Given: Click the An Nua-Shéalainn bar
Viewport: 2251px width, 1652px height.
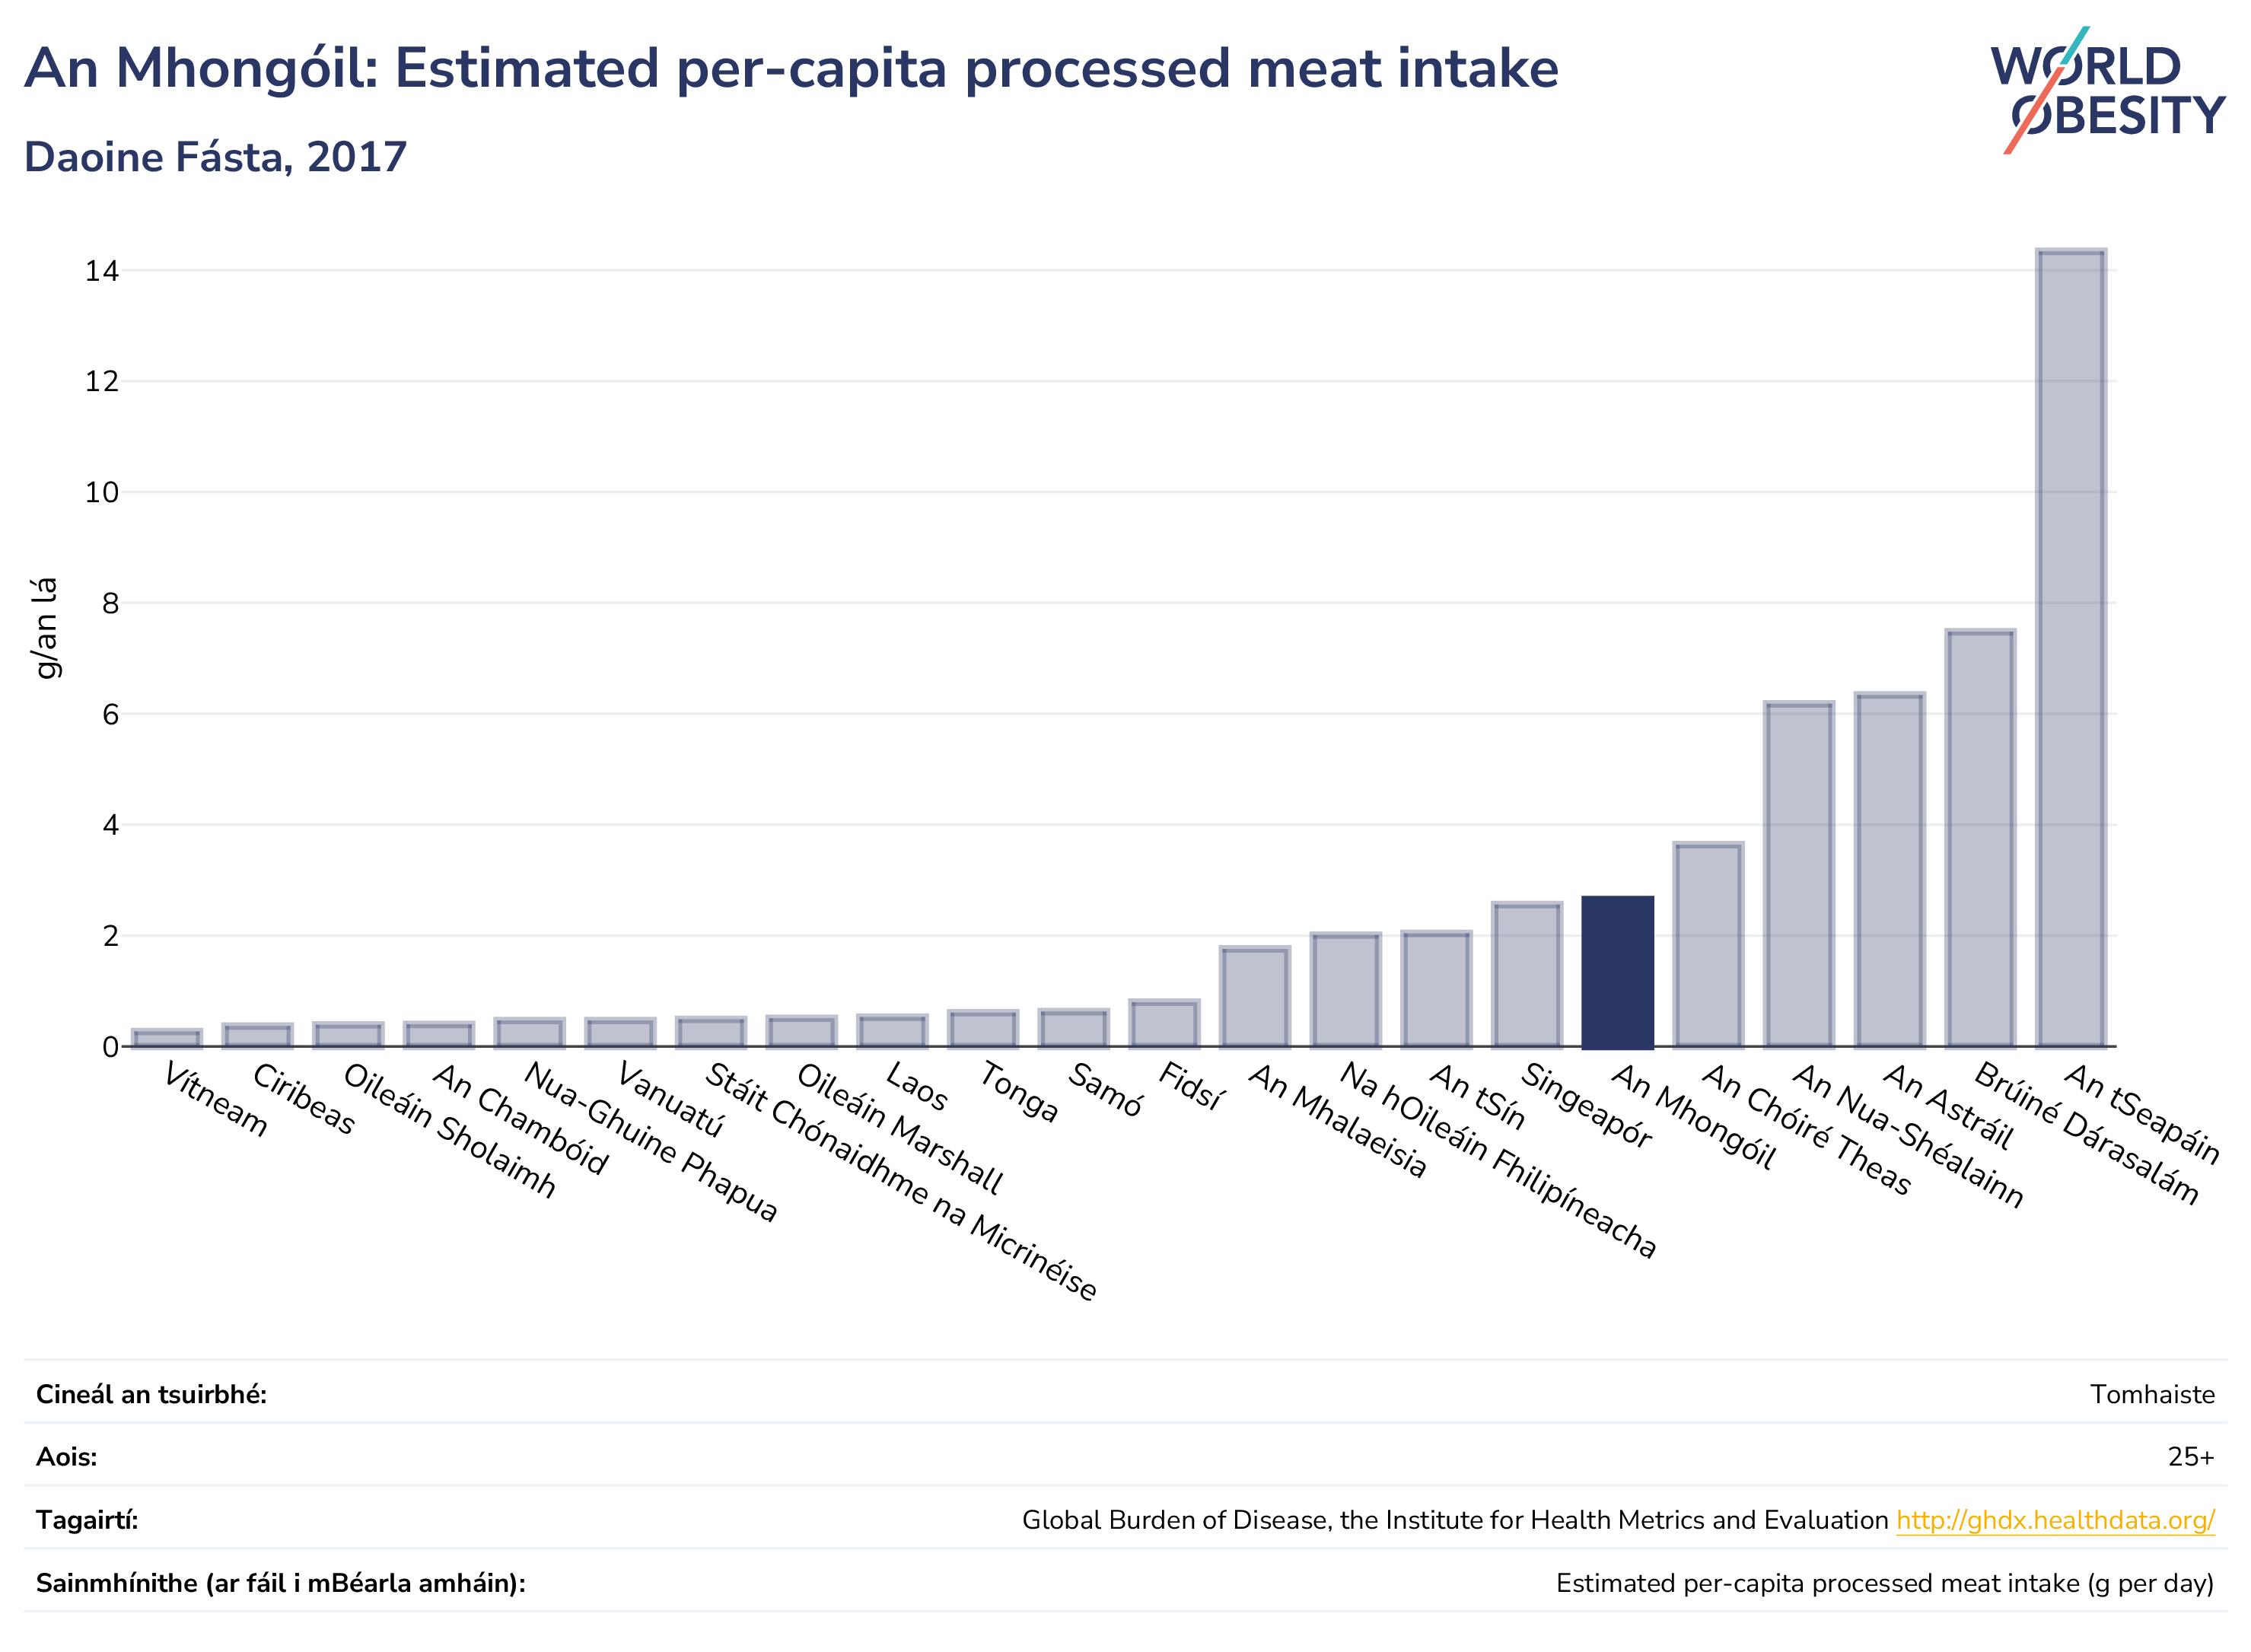Looking at the screenshot, I should 1799,874.
